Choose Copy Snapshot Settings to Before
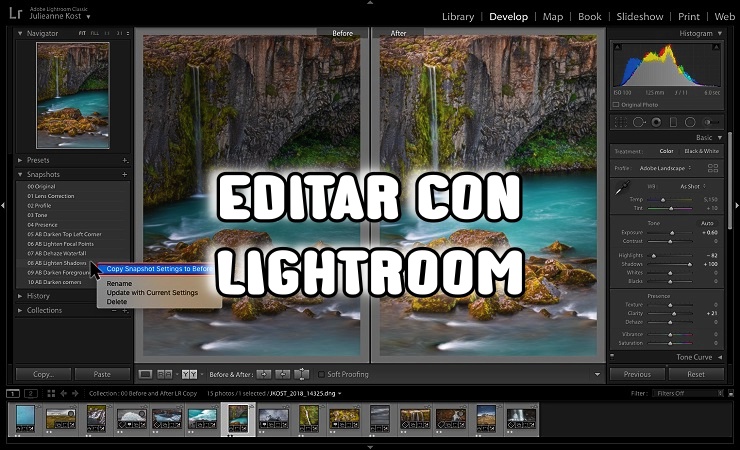The width and height of the screenshot is (740, 450). (159, 269)
